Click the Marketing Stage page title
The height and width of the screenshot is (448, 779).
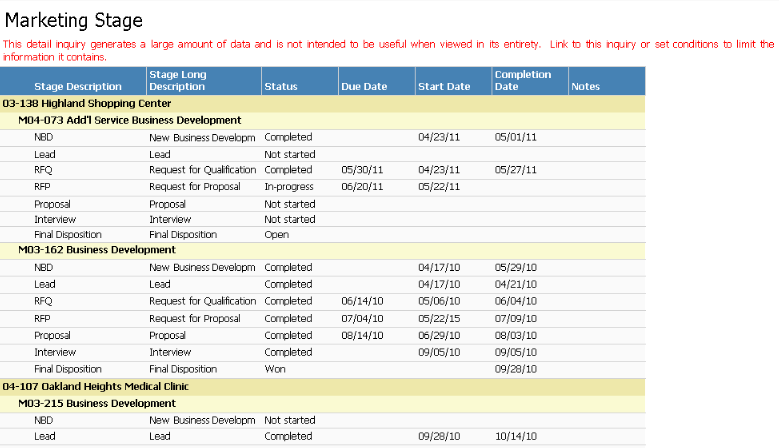point(74,20)
